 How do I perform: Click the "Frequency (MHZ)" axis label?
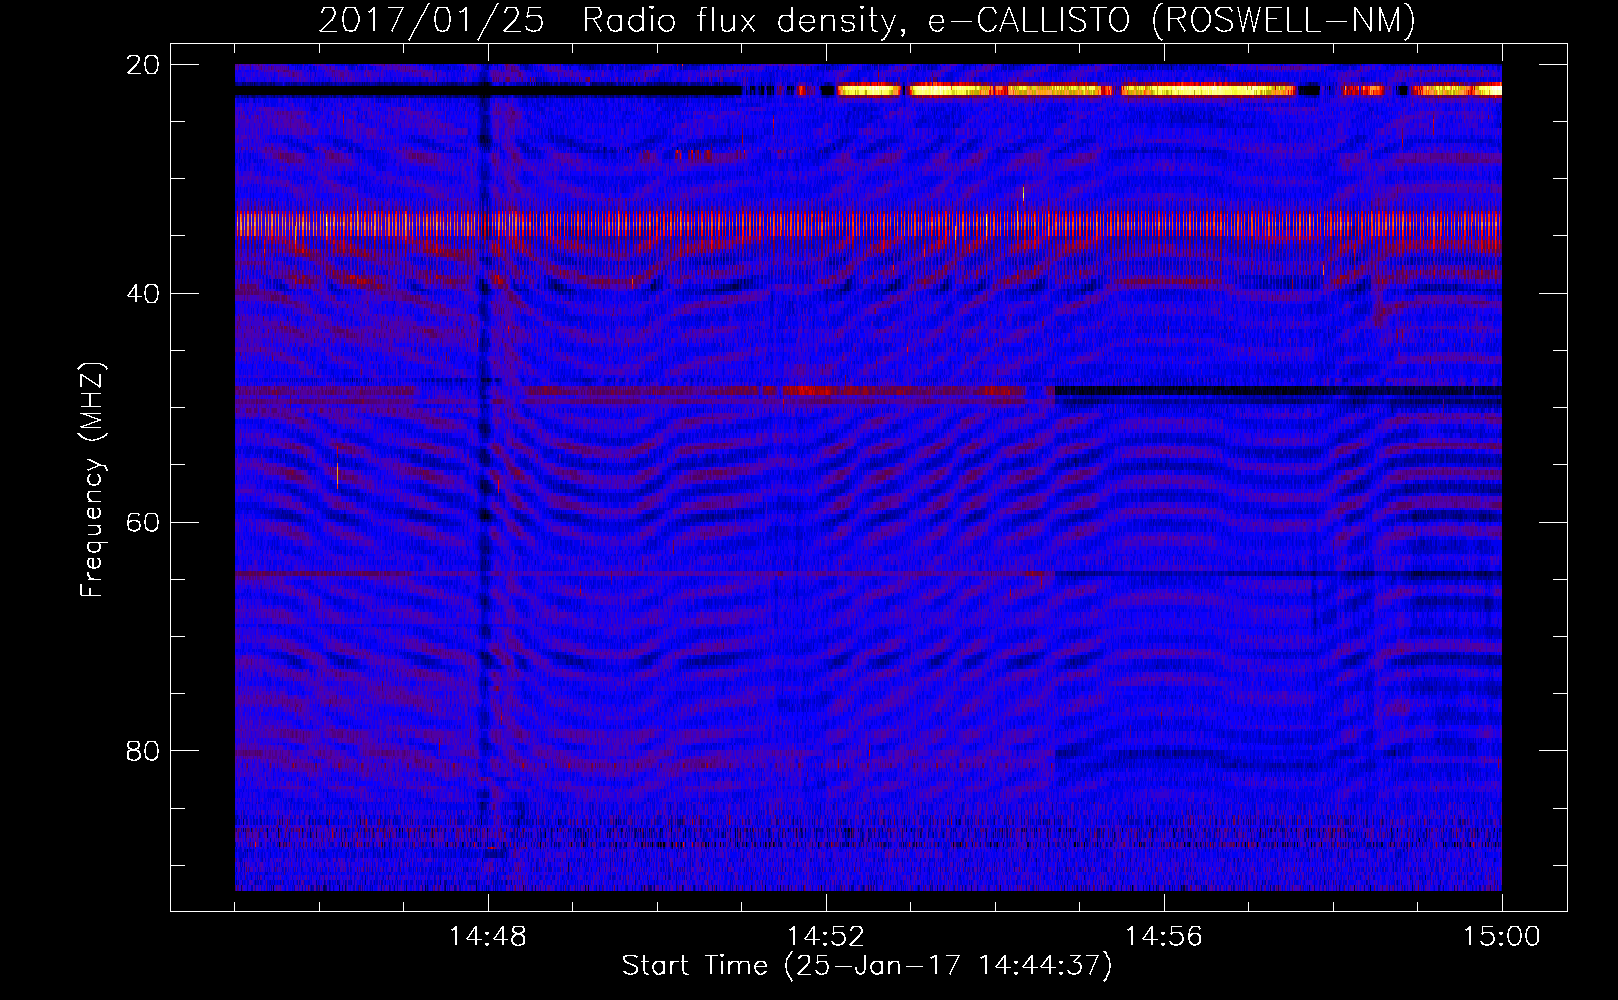(x=92, y=480)
